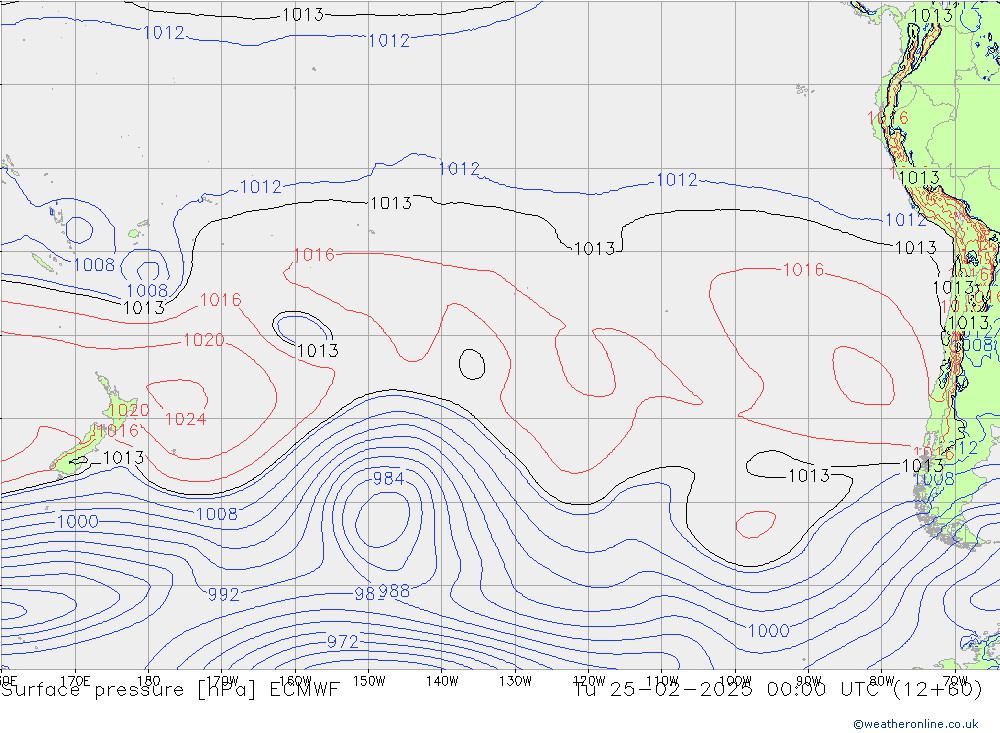Select the 'Surface pressure [hPa] ECMWF' title text
The height and width of the screenshot is (733, 1000).
(170, 690)
